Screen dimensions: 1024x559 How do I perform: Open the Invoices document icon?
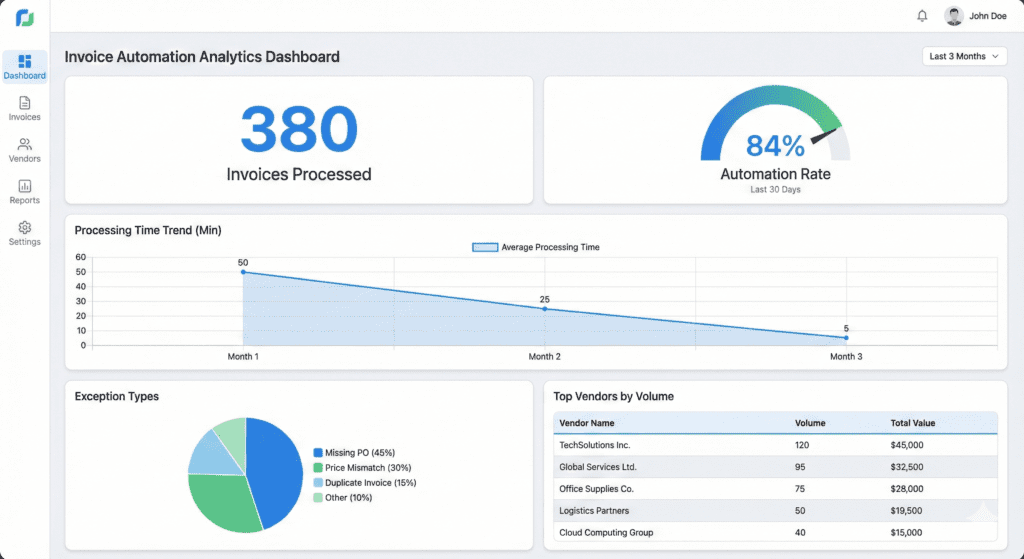pos(25,103)
